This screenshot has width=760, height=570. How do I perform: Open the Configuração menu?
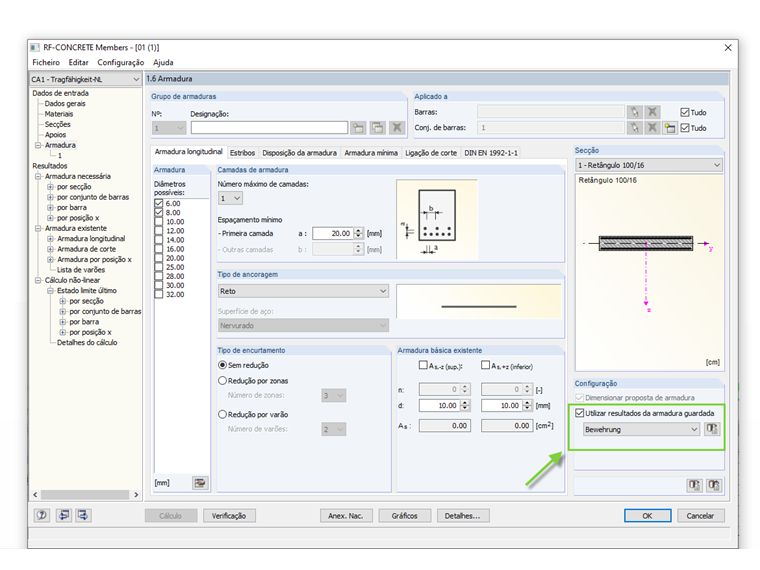pos(121,62)
